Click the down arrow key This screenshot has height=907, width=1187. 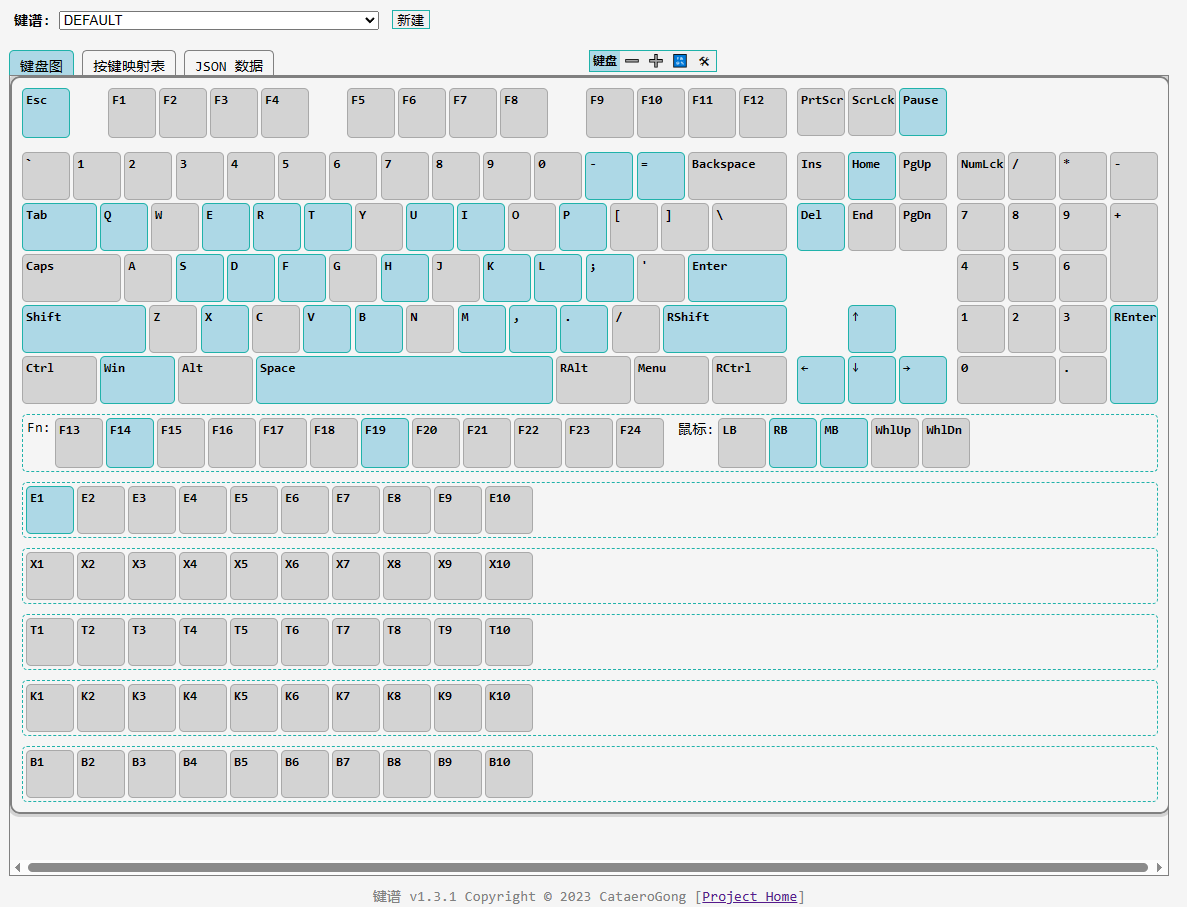tap(871, 380)
